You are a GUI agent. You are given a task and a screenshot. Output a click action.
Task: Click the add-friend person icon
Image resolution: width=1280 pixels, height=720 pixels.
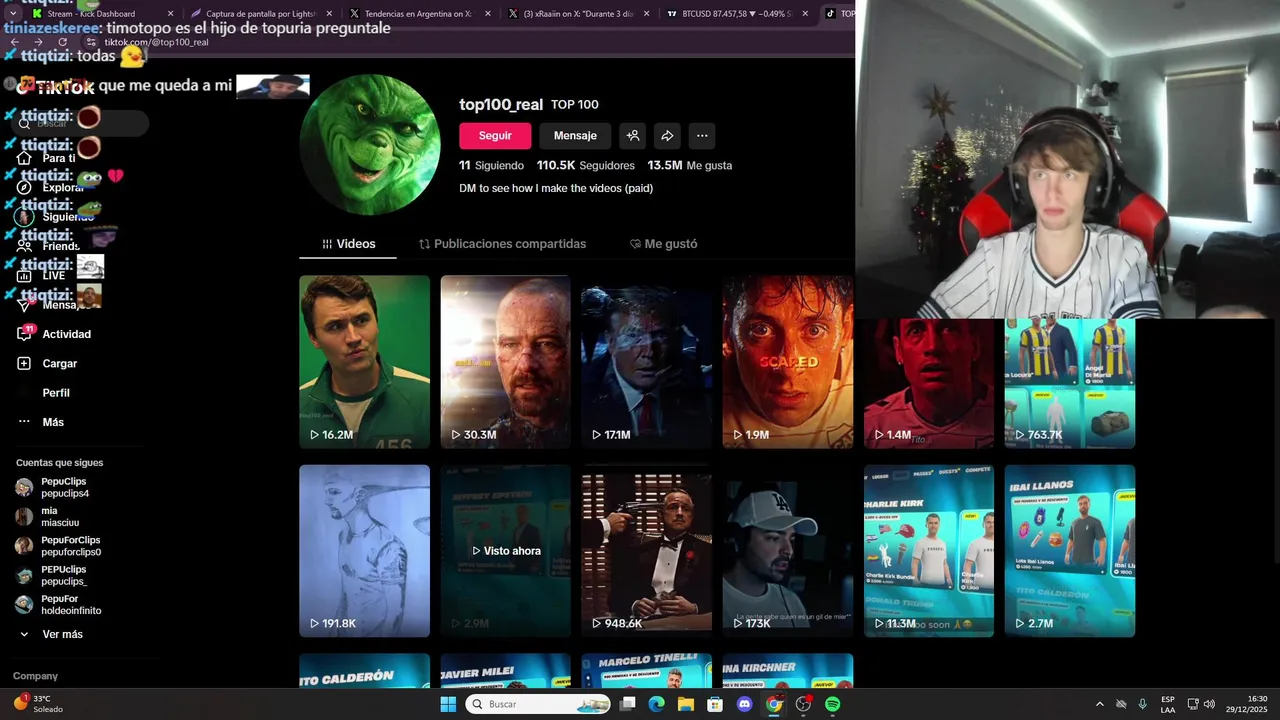632,136
